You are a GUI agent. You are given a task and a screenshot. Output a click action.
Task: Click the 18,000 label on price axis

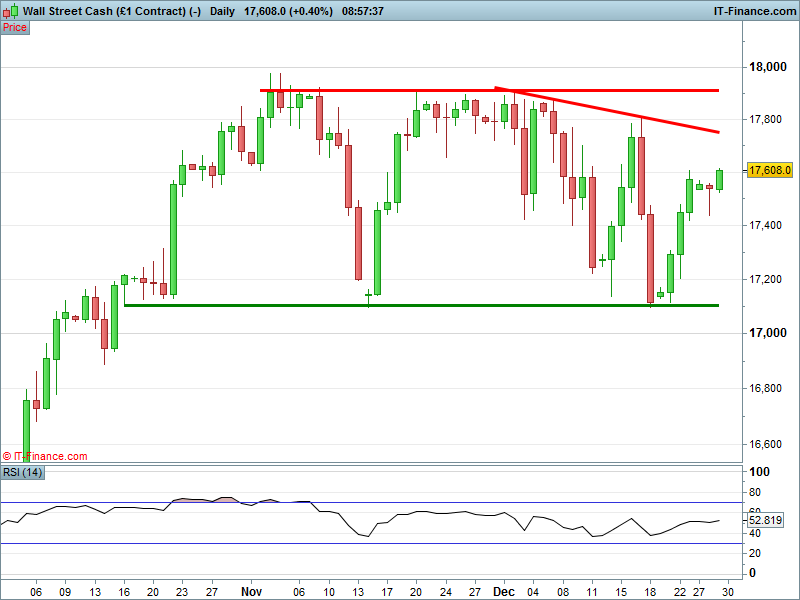pos(769,67)
